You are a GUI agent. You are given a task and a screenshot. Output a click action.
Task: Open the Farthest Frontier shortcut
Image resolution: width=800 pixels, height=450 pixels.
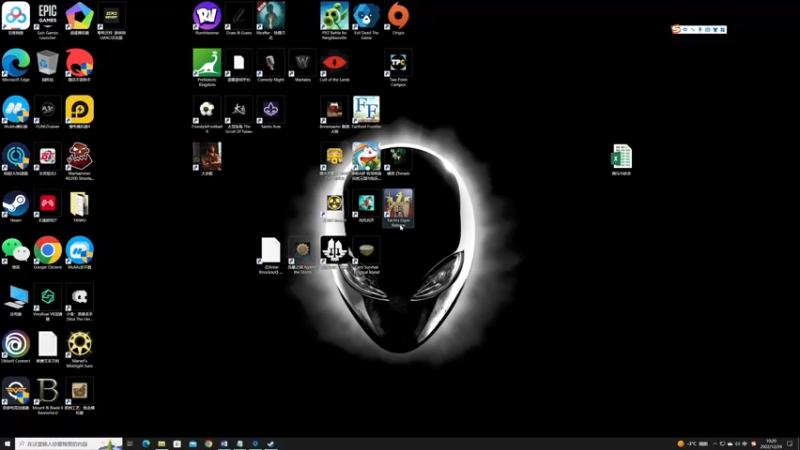pyautogui.click(x=366, y=112)
